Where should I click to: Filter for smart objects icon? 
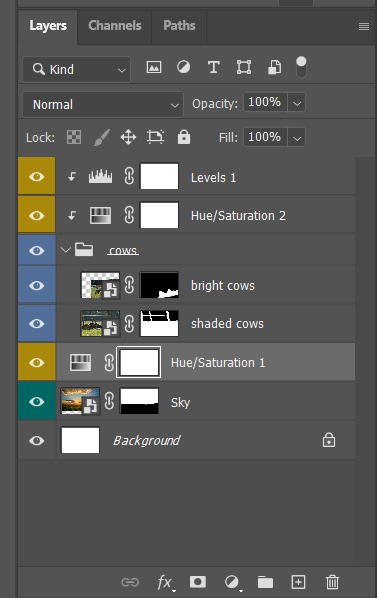point(274,67)
